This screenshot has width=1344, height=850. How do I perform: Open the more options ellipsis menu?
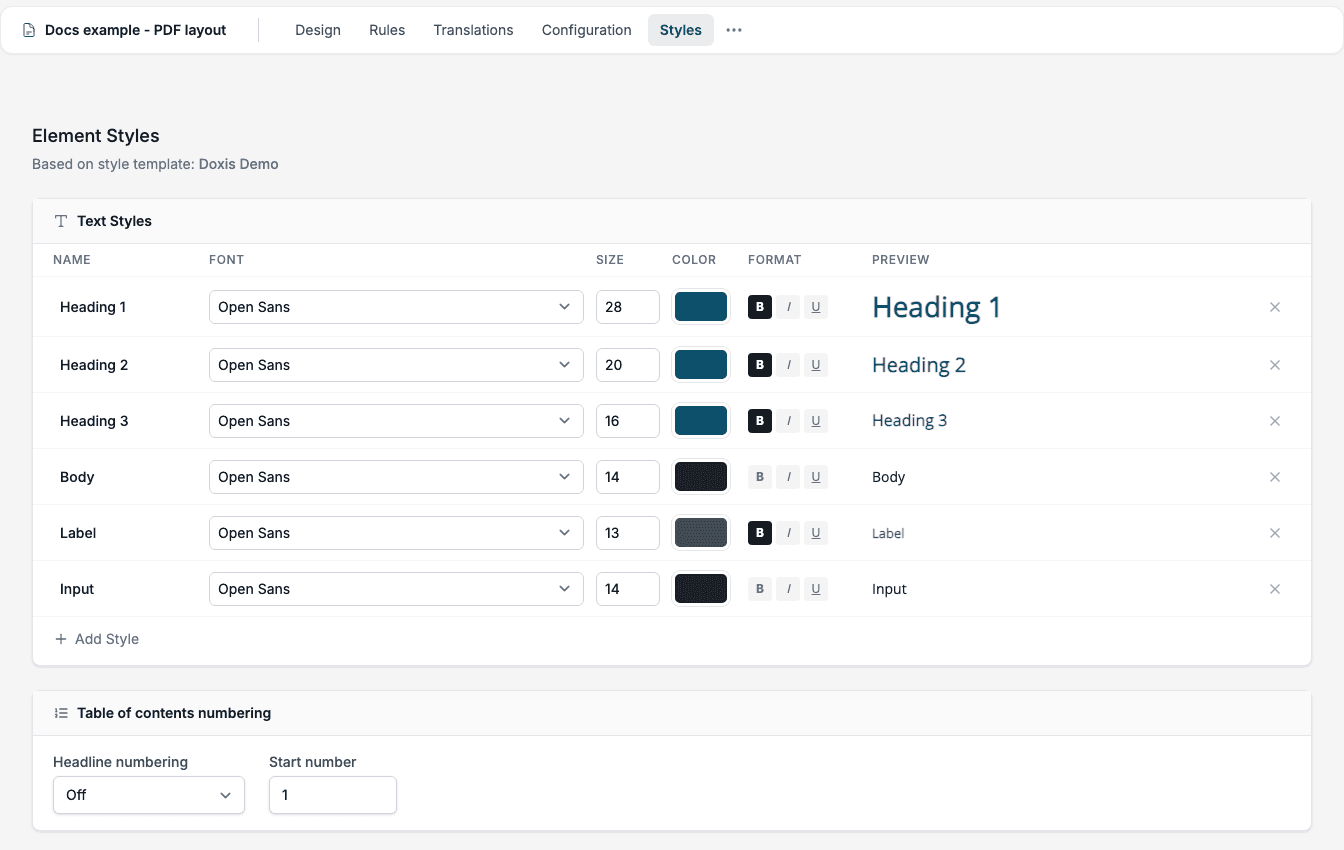click(x=734, y=30)
